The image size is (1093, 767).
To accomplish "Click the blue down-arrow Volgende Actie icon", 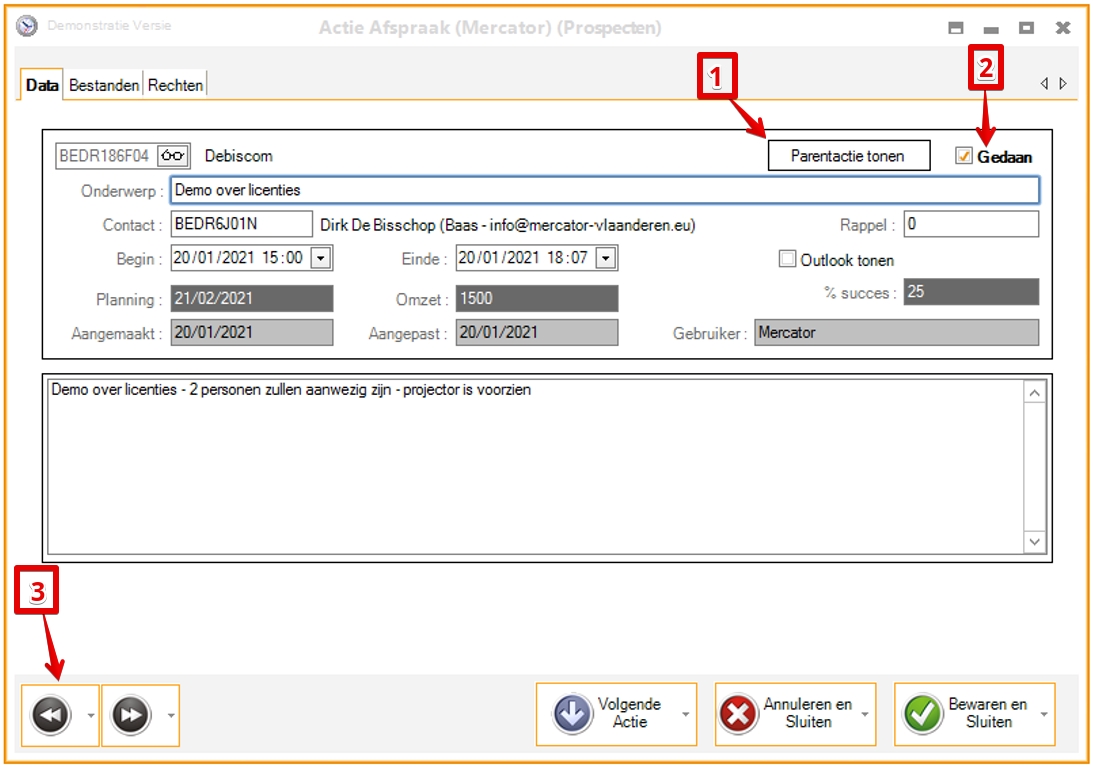I will 574,715.
